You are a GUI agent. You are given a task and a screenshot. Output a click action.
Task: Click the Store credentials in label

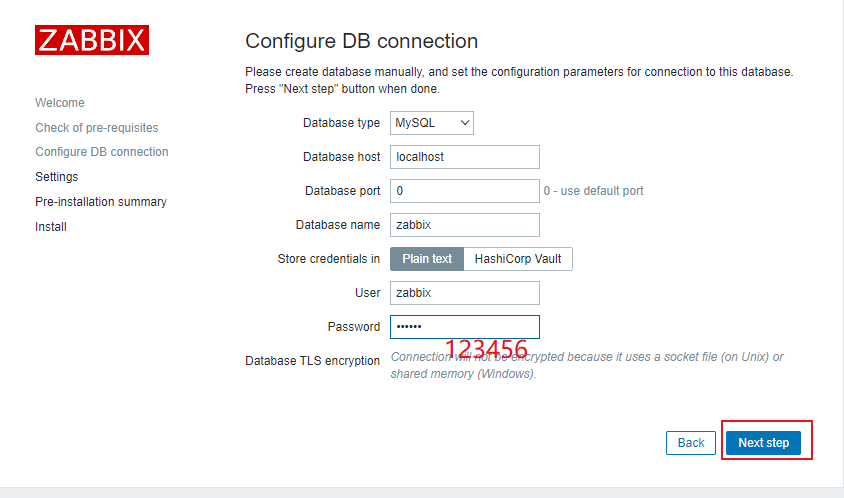[328, 259]
